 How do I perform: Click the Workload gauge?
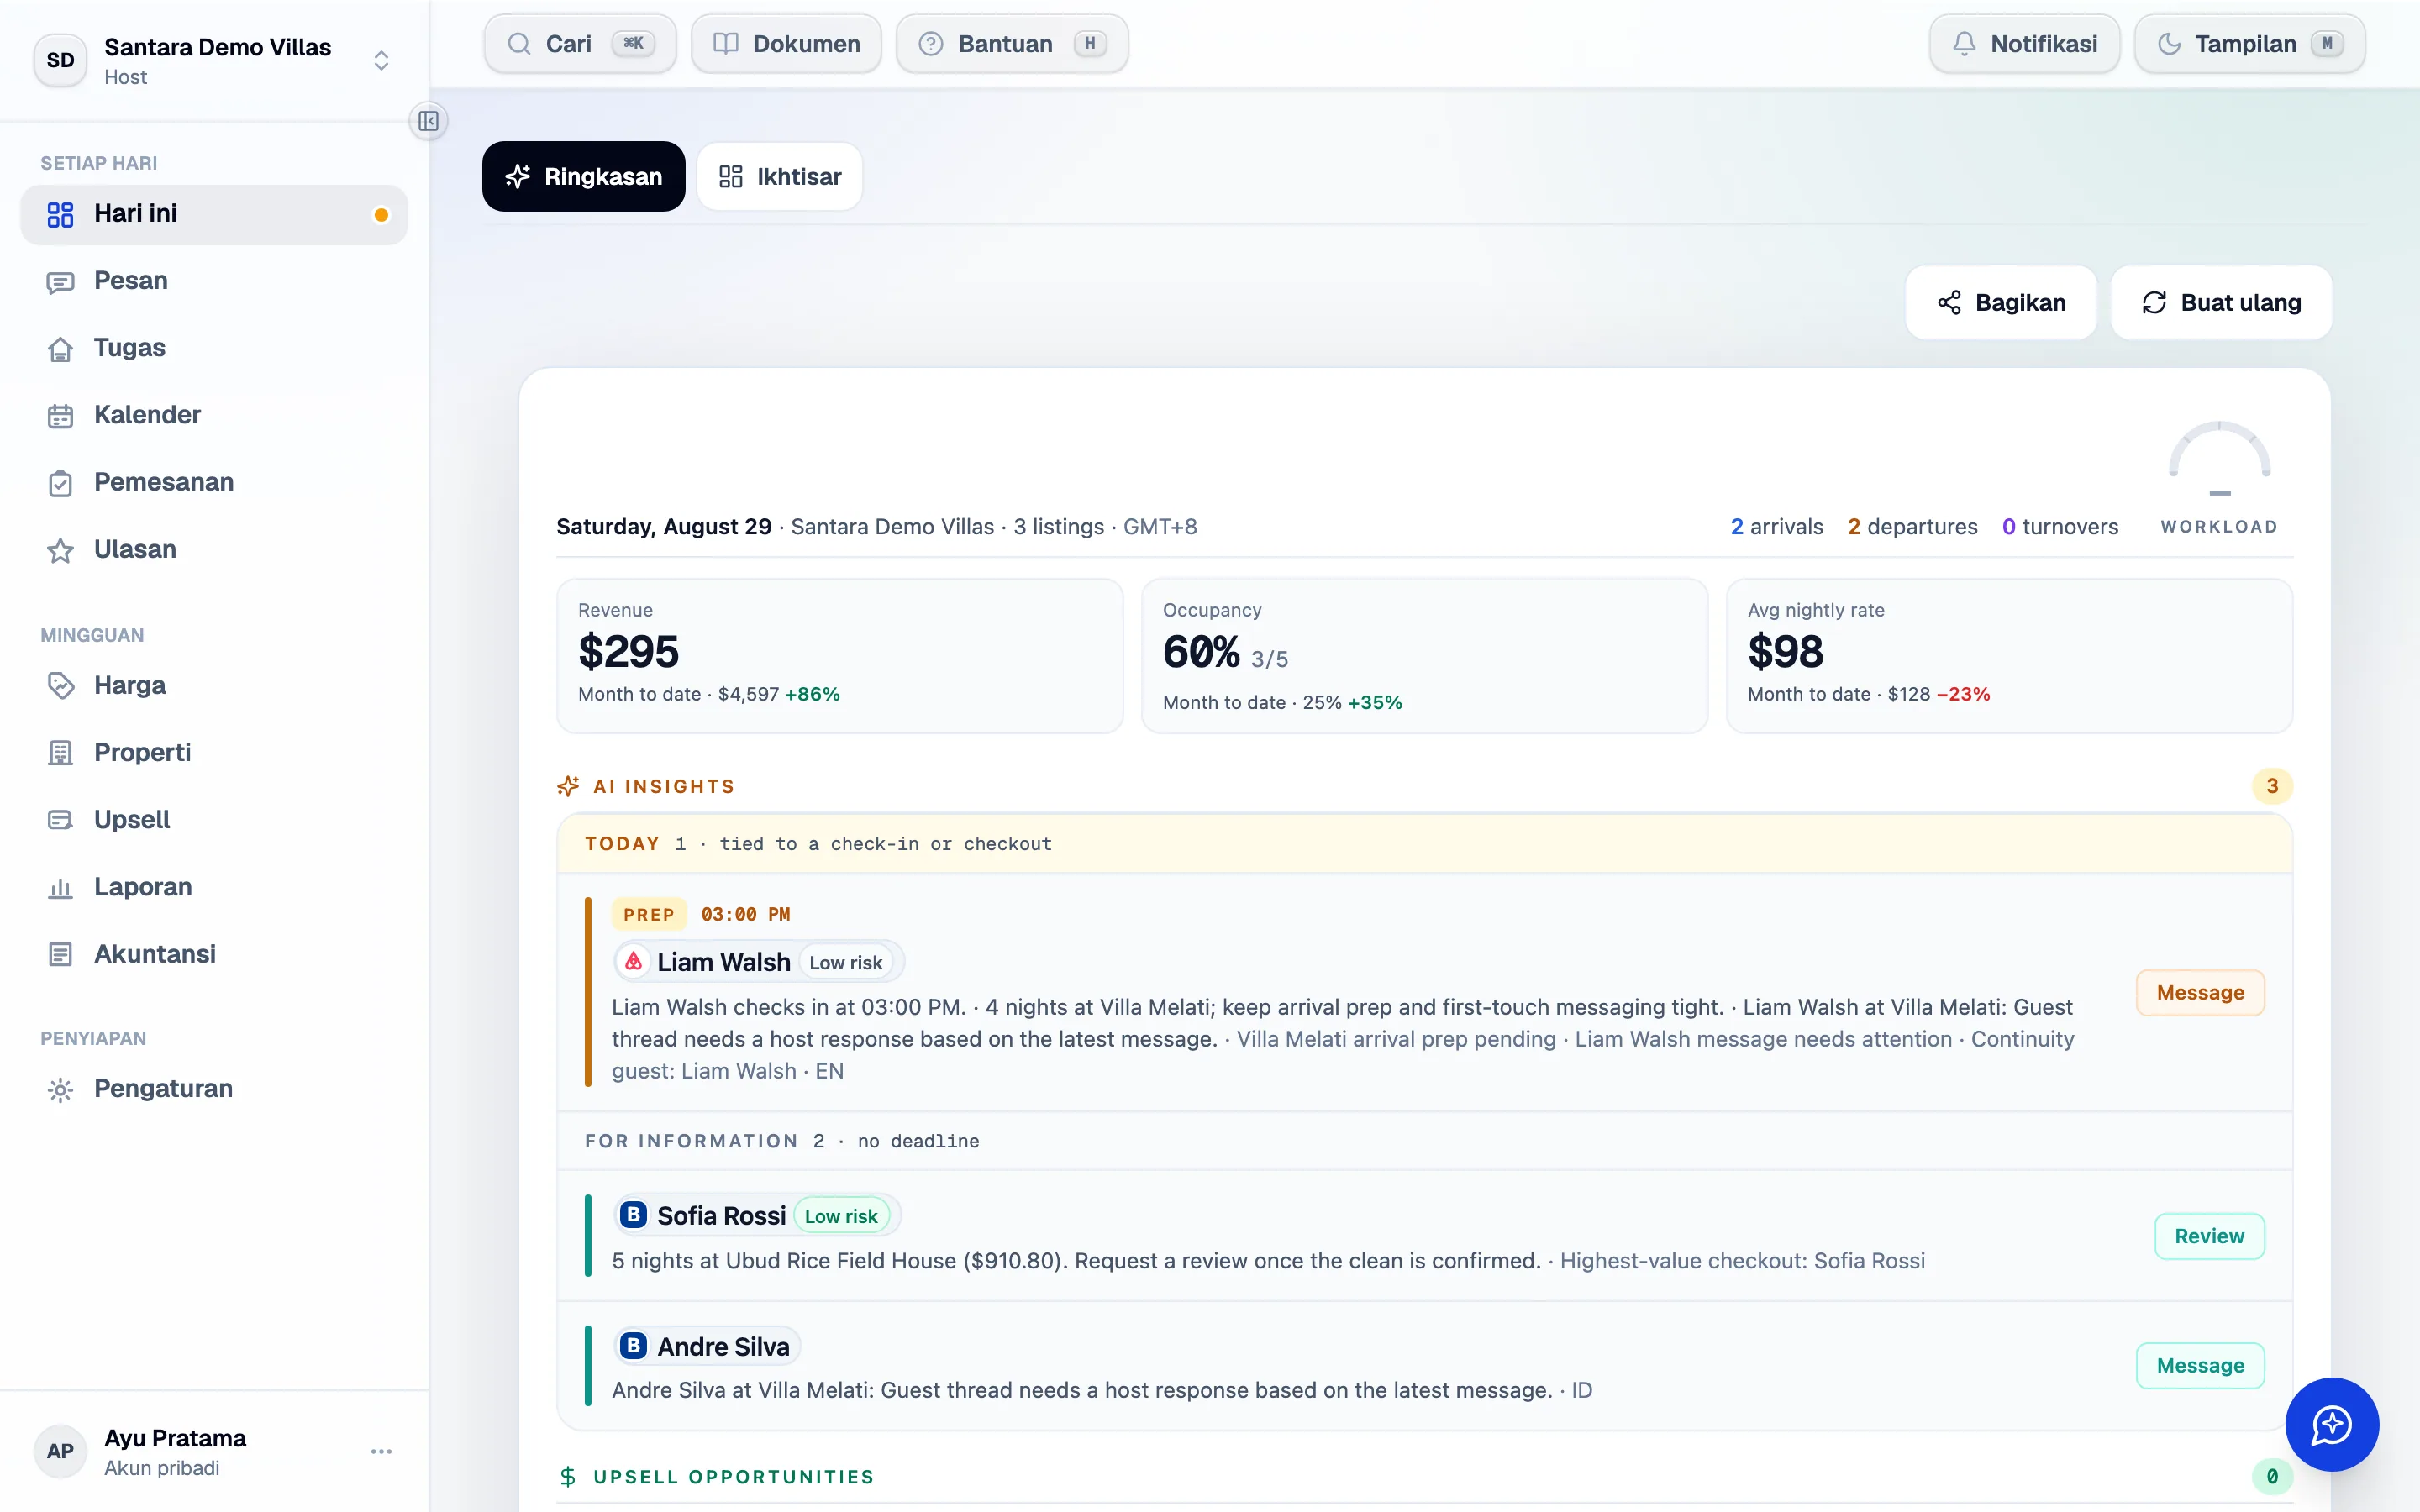(x=2219, y=478)
